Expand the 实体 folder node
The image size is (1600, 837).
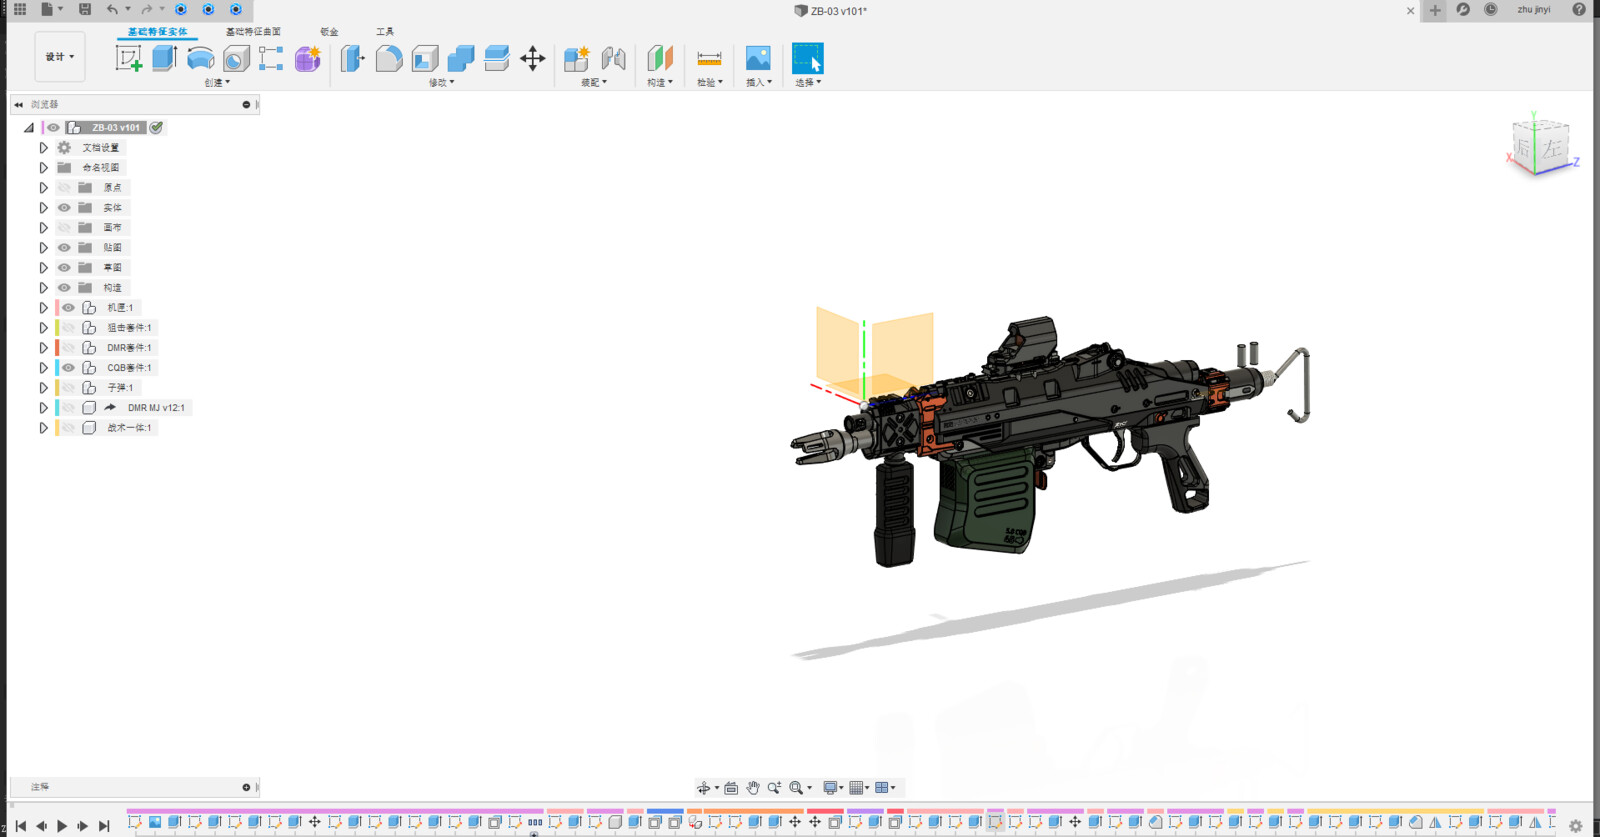click(43, 208)
